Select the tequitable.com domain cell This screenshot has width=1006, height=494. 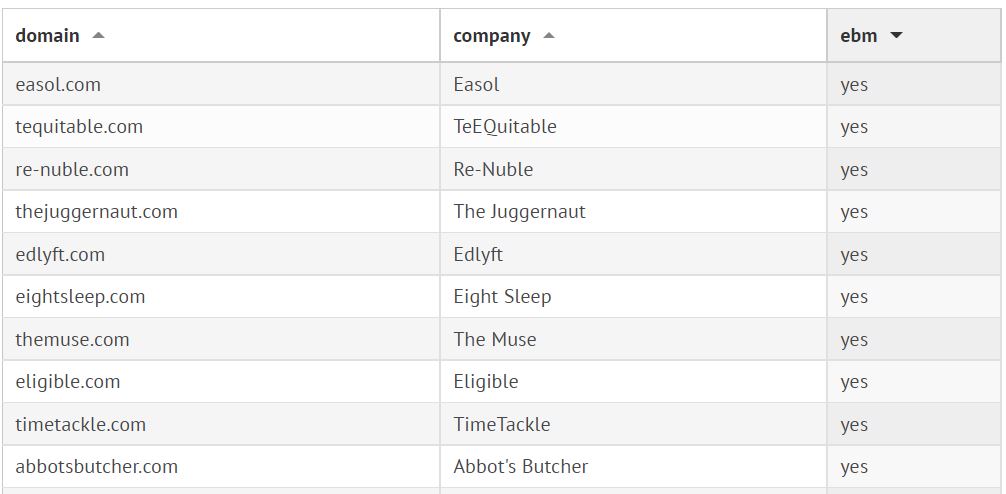click(x=79, y=127)
